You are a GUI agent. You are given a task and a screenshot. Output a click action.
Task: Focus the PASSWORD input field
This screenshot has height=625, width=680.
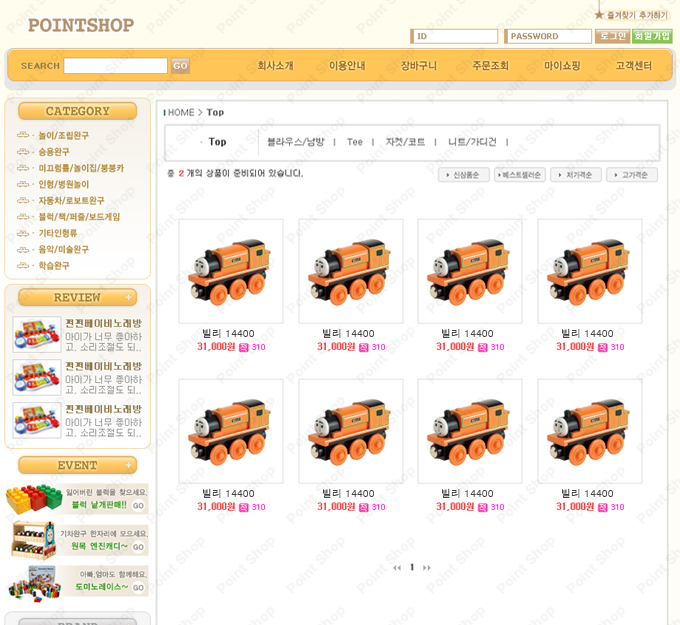click(x=548, y=36)
